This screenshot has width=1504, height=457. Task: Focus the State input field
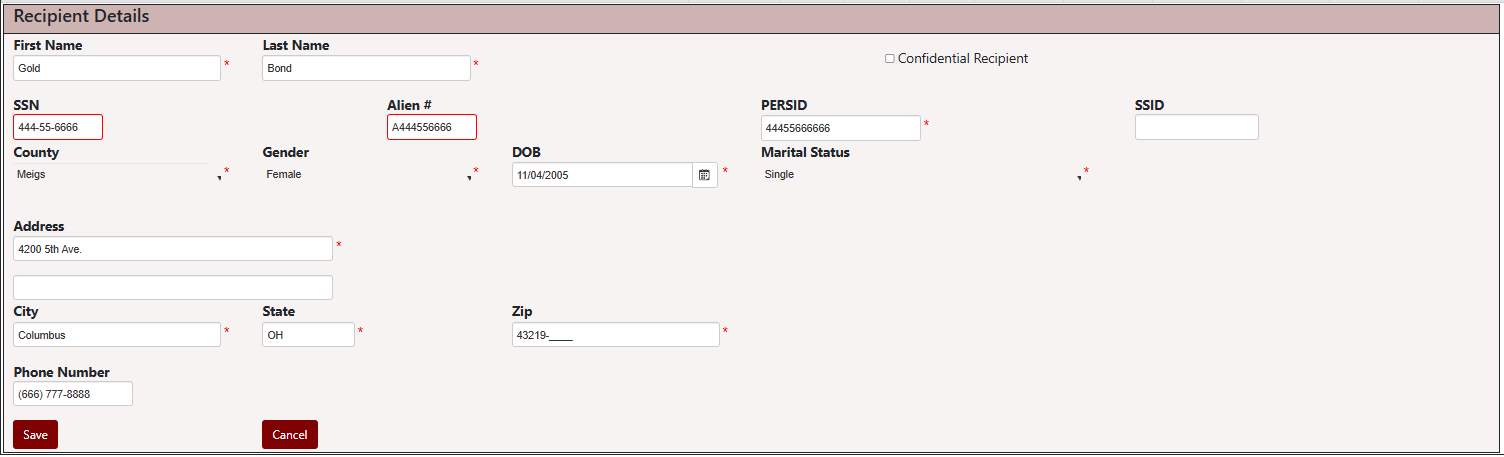pyautogui.click(x=308, y=335)
